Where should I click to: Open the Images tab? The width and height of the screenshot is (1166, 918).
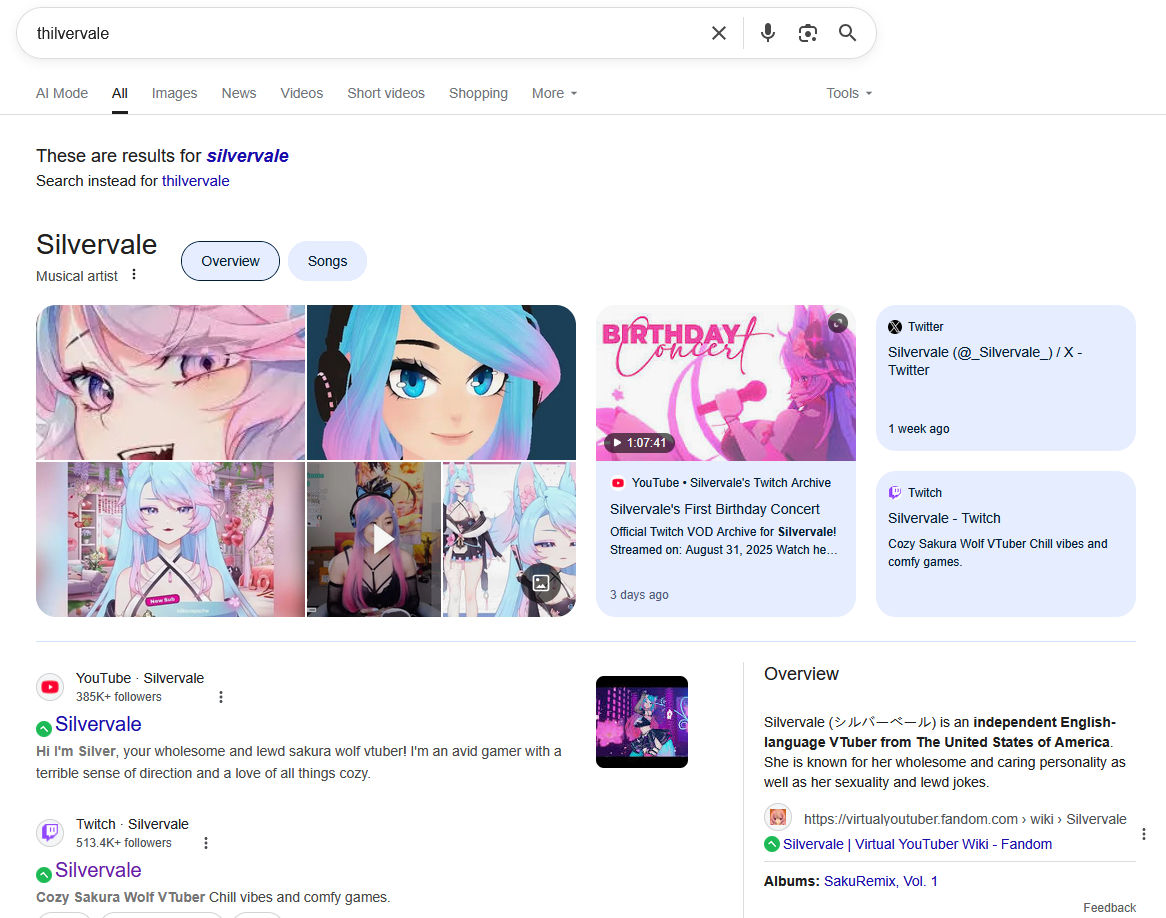click(x=175, y=93)
